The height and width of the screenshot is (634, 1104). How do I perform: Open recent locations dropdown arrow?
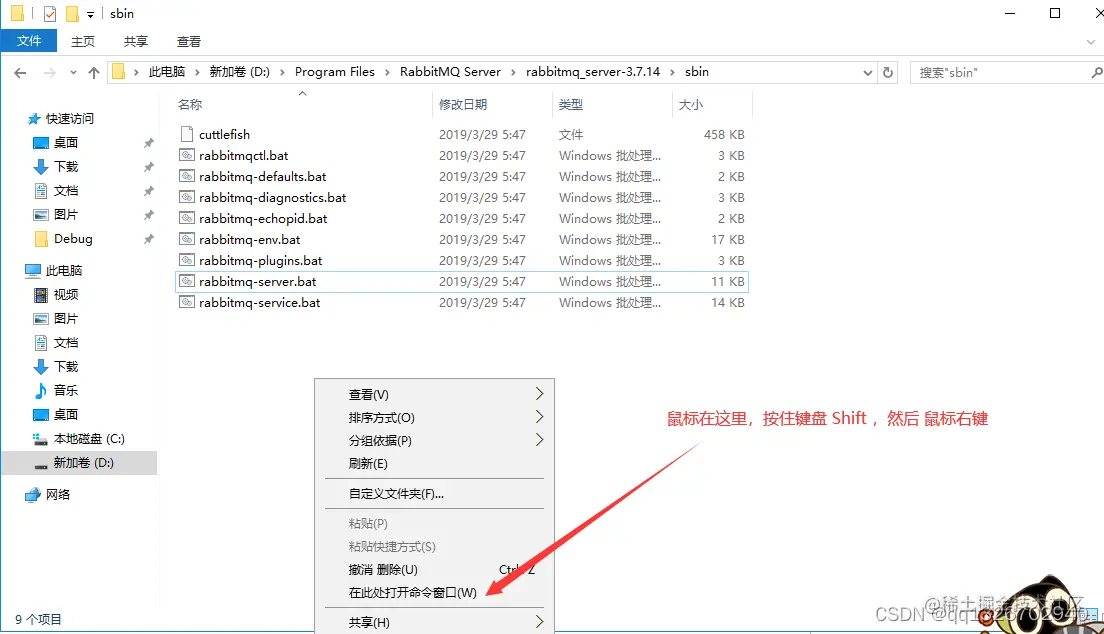[73, 73]
